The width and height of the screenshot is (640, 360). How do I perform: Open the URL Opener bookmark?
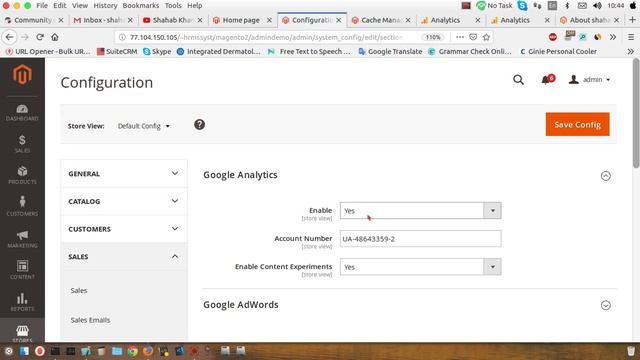(48, 51)
